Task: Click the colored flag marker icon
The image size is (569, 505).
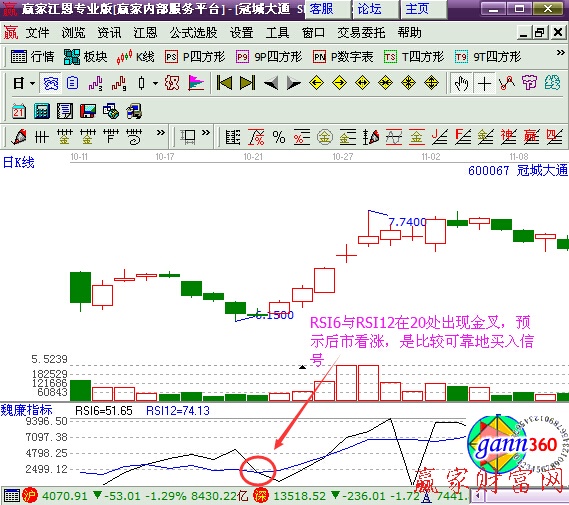Action: click(x=196, y=83)
